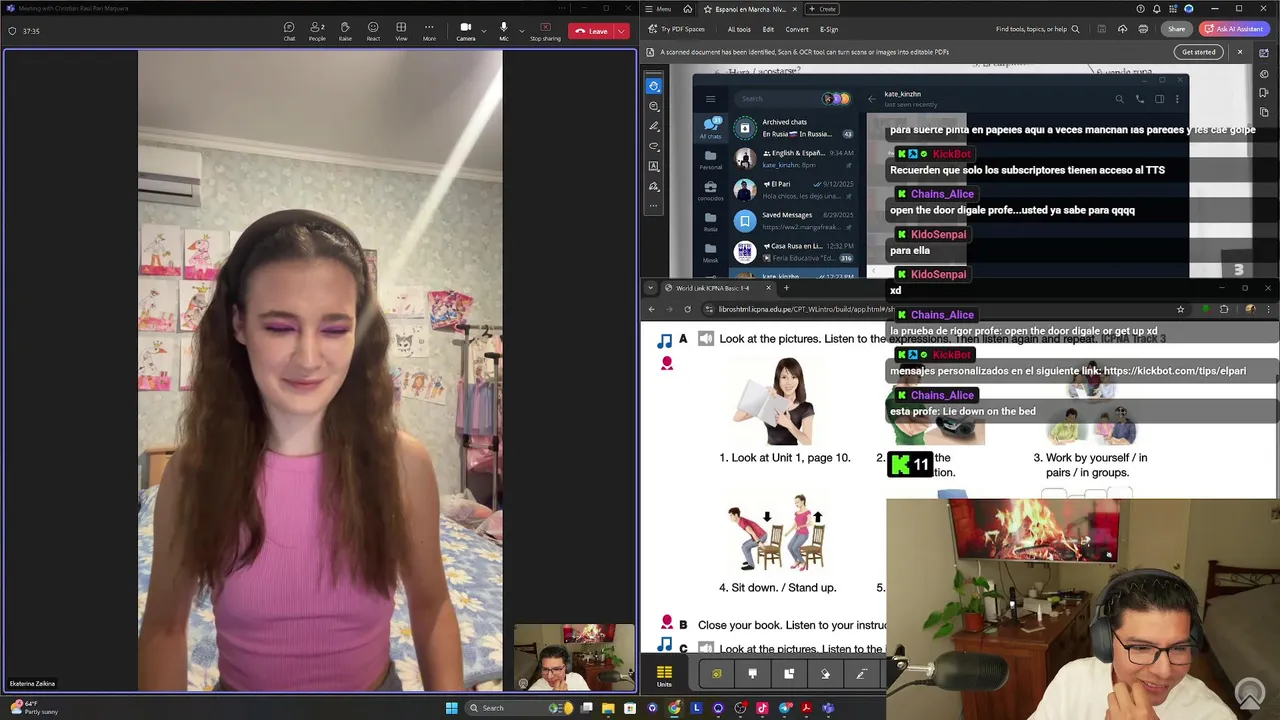Viewport: 1280px width, 720px height.
Task: Open Windows Start menu
Action: pyautogui.click(x=451, y=708)
